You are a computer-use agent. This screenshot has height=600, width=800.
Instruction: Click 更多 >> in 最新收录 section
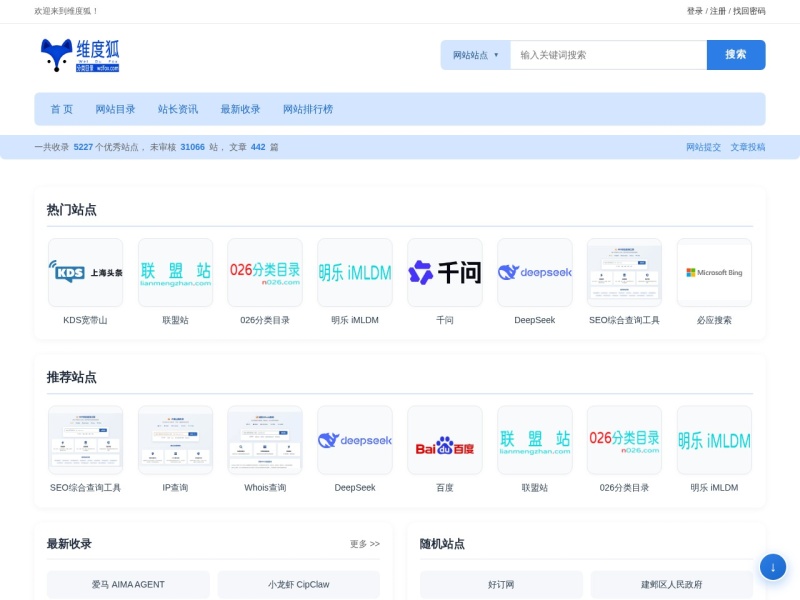(x=365, y=544)
